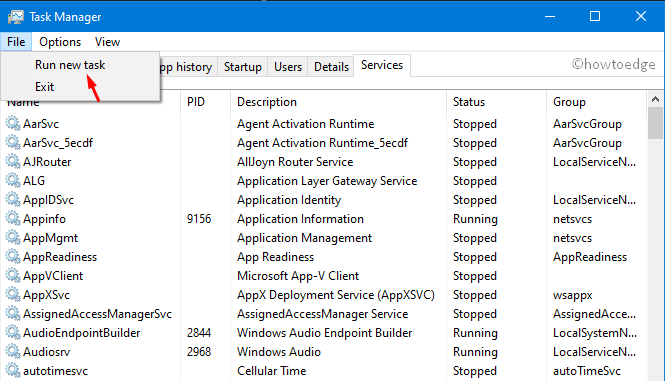This screenshot has height=381, width=665.
Task: Select the AudioEndpointBuilder service name
Action: [81, 333]
